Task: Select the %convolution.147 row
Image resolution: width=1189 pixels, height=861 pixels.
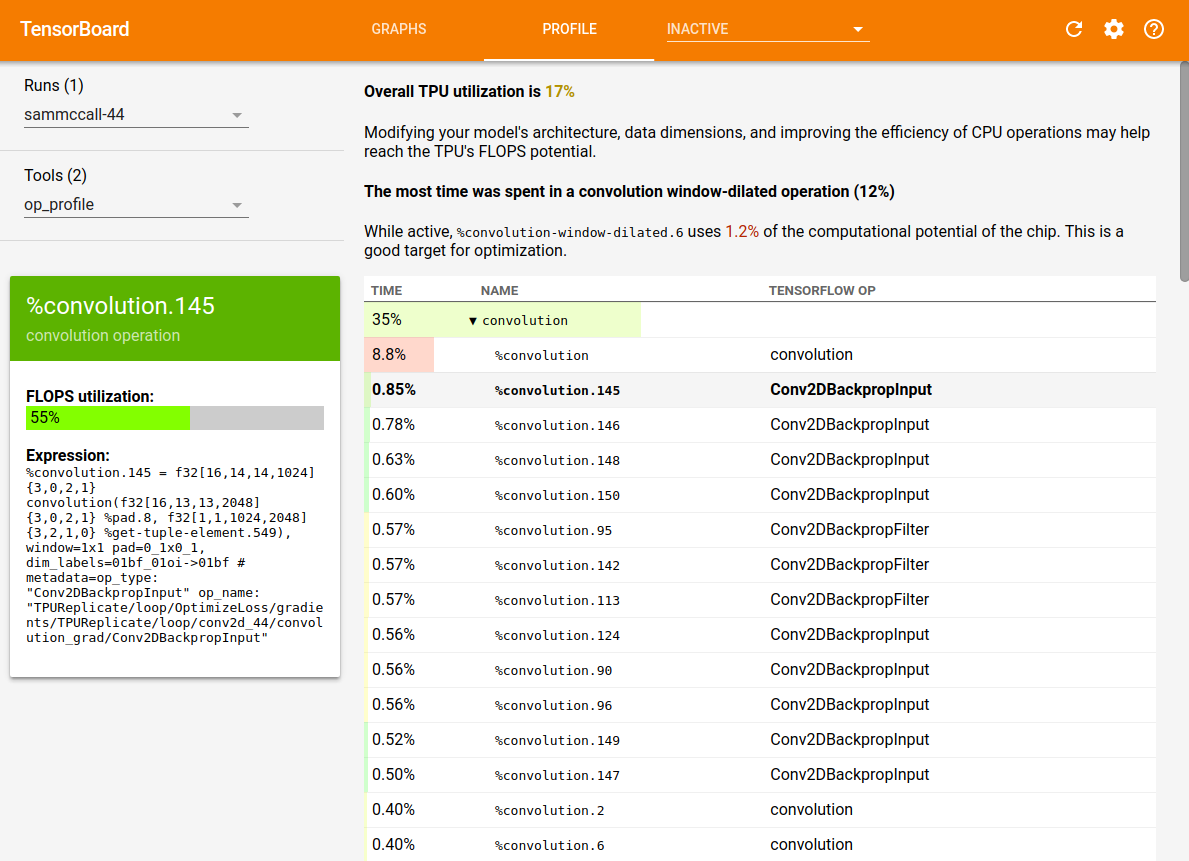Action: click(x=760, y=774)
